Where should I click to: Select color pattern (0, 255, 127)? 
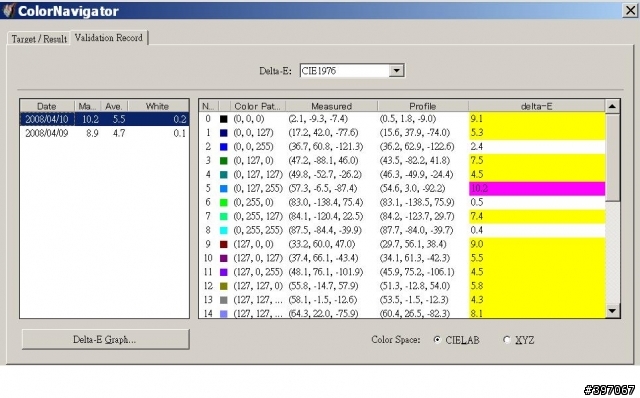tap(258, 216)
